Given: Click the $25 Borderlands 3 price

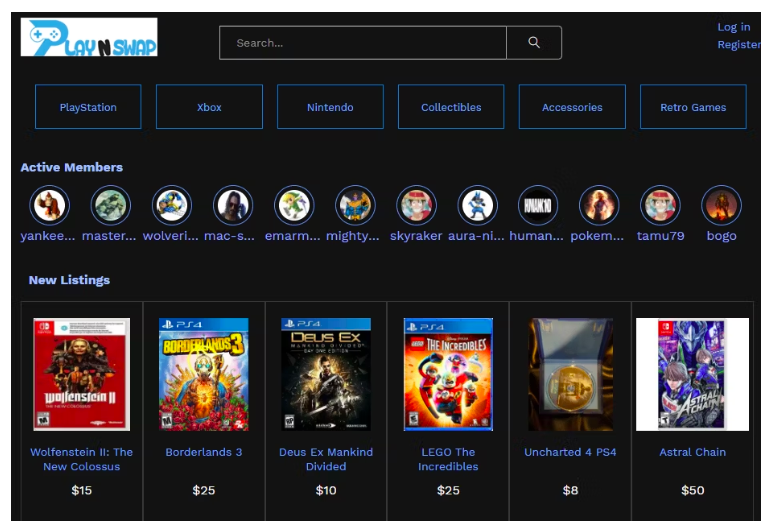Looking at the screenshot, I should 204,490.
